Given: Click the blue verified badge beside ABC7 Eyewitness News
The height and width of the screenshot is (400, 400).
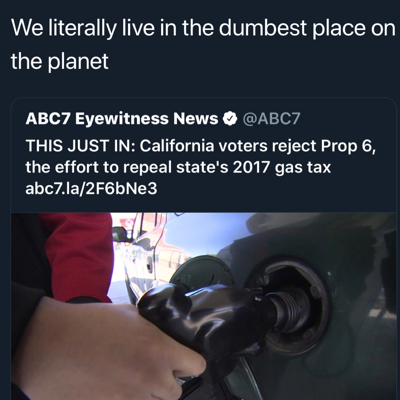Looking at the screenshot, I should tap(229, 119).
